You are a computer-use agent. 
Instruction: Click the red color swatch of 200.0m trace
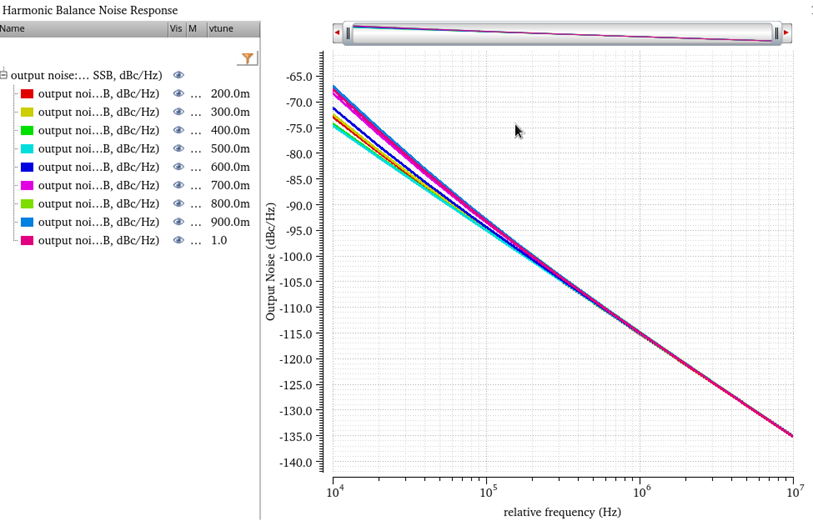point(28,94)
